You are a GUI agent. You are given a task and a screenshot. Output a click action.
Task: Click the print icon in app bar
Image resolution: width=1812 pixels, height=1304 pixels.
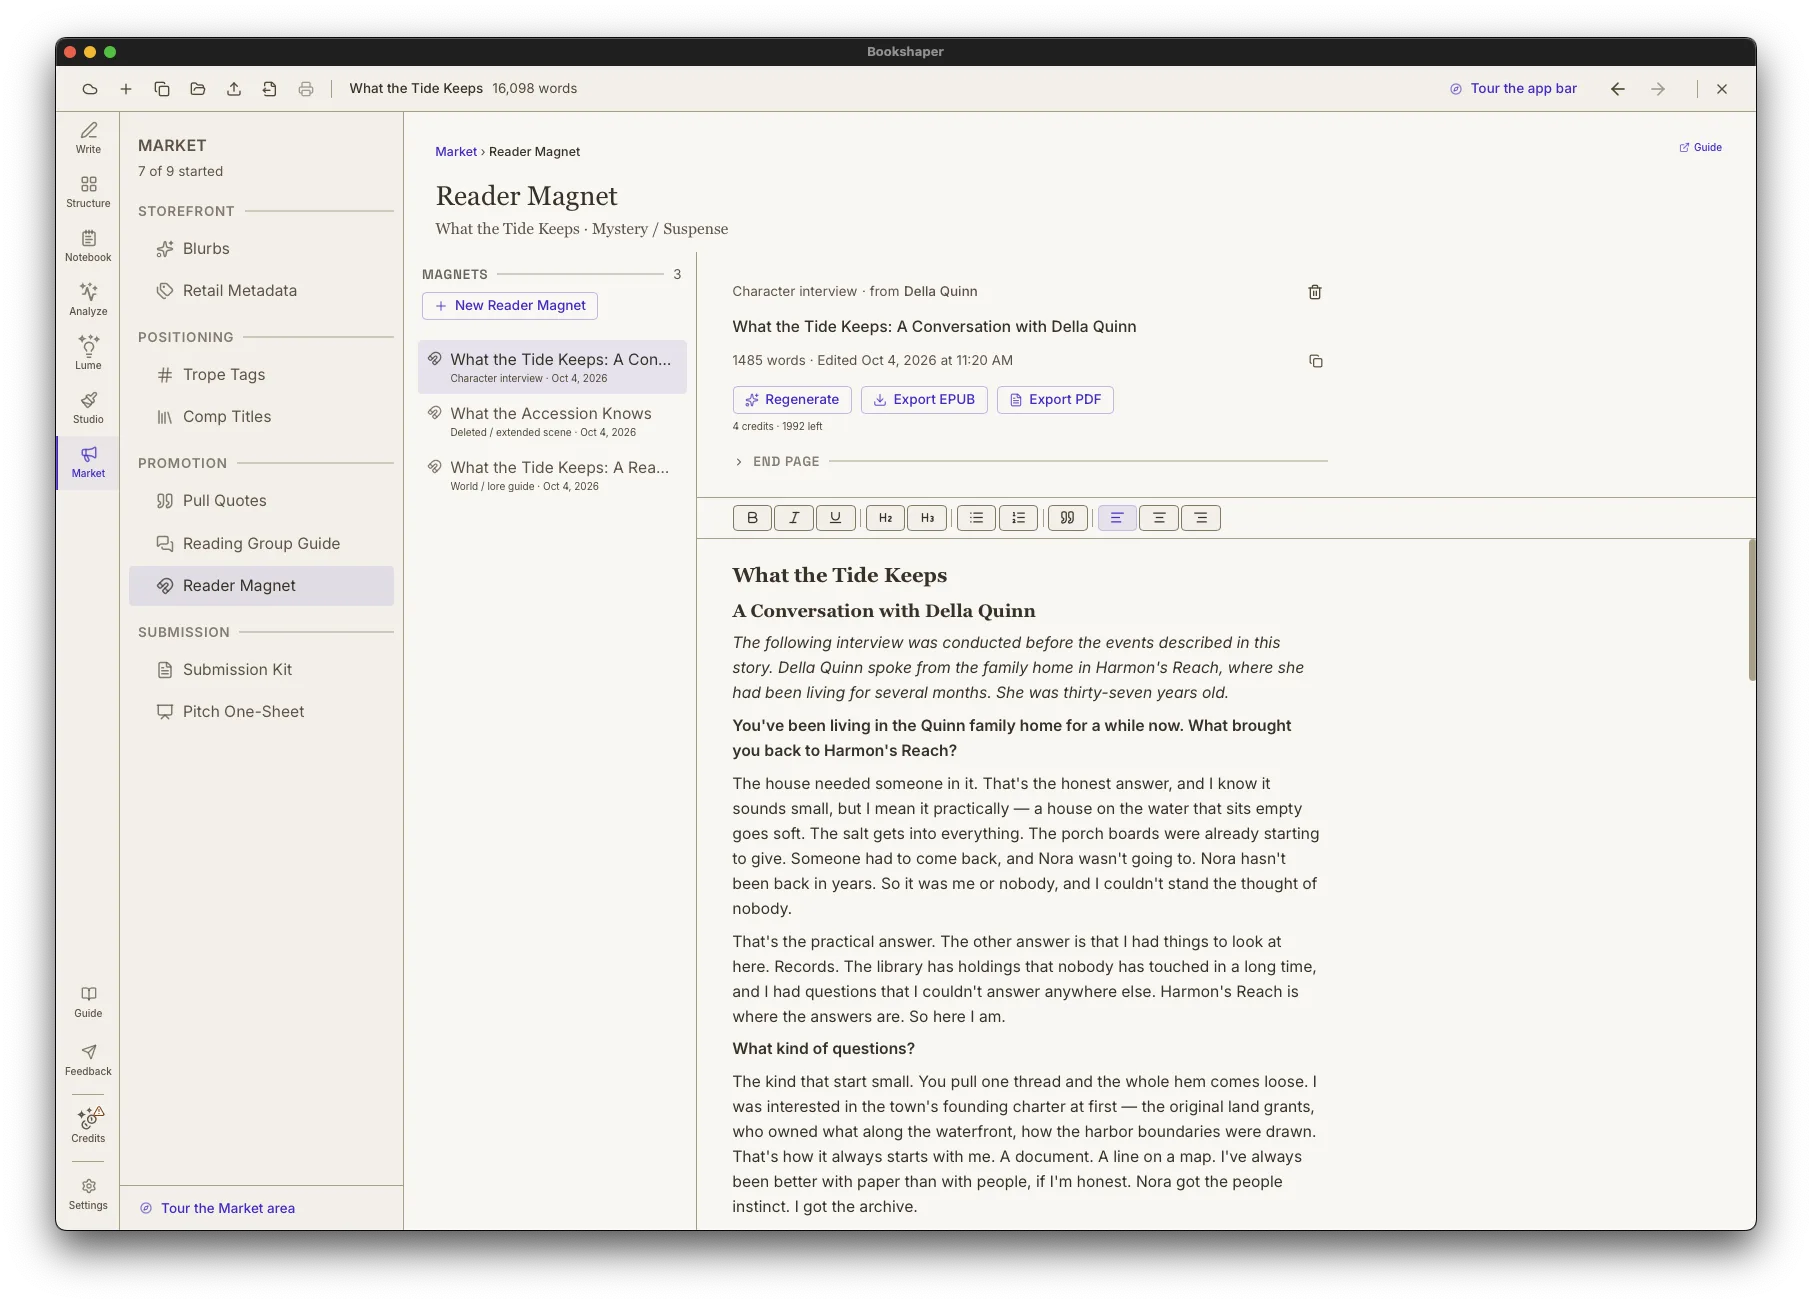(306, 89)
